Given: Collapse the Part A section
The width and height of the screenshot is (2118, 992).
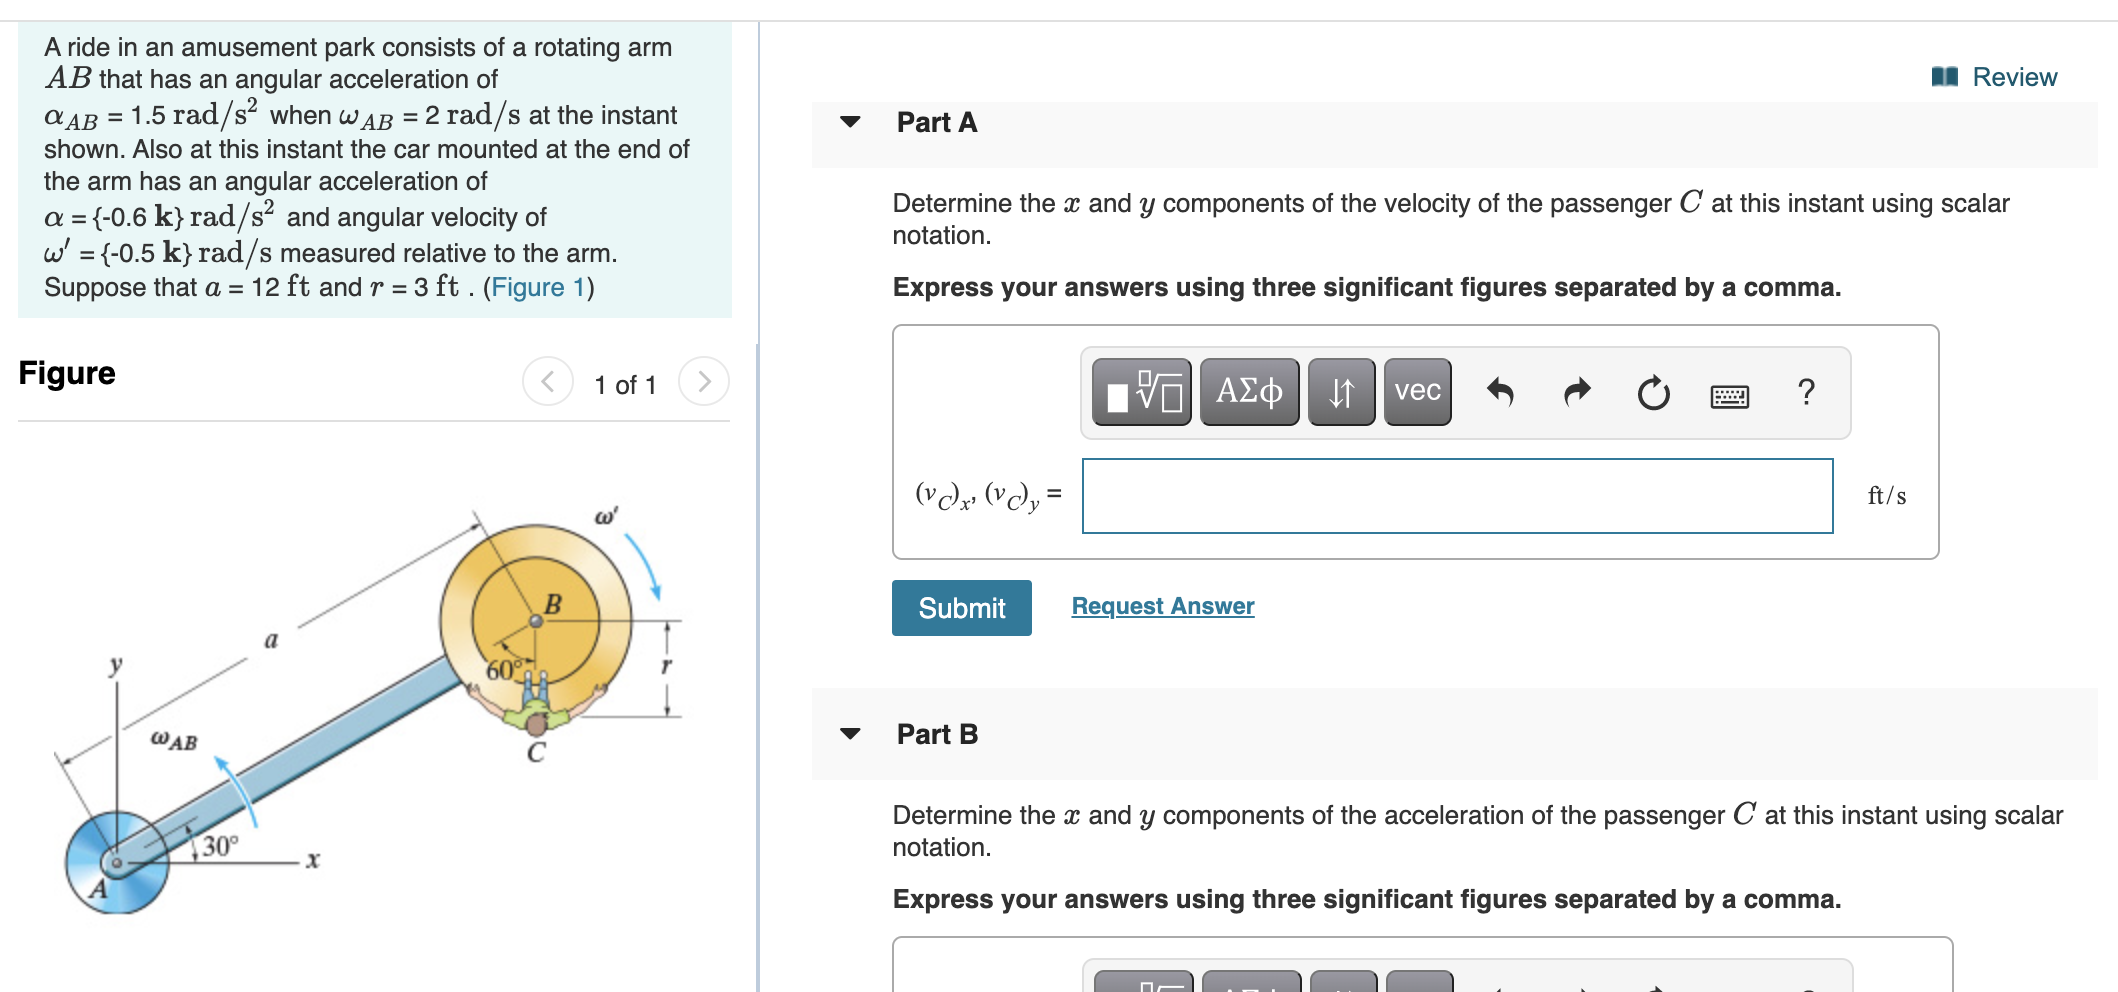Looking at the screenshot, I should [x=848, y=122].
